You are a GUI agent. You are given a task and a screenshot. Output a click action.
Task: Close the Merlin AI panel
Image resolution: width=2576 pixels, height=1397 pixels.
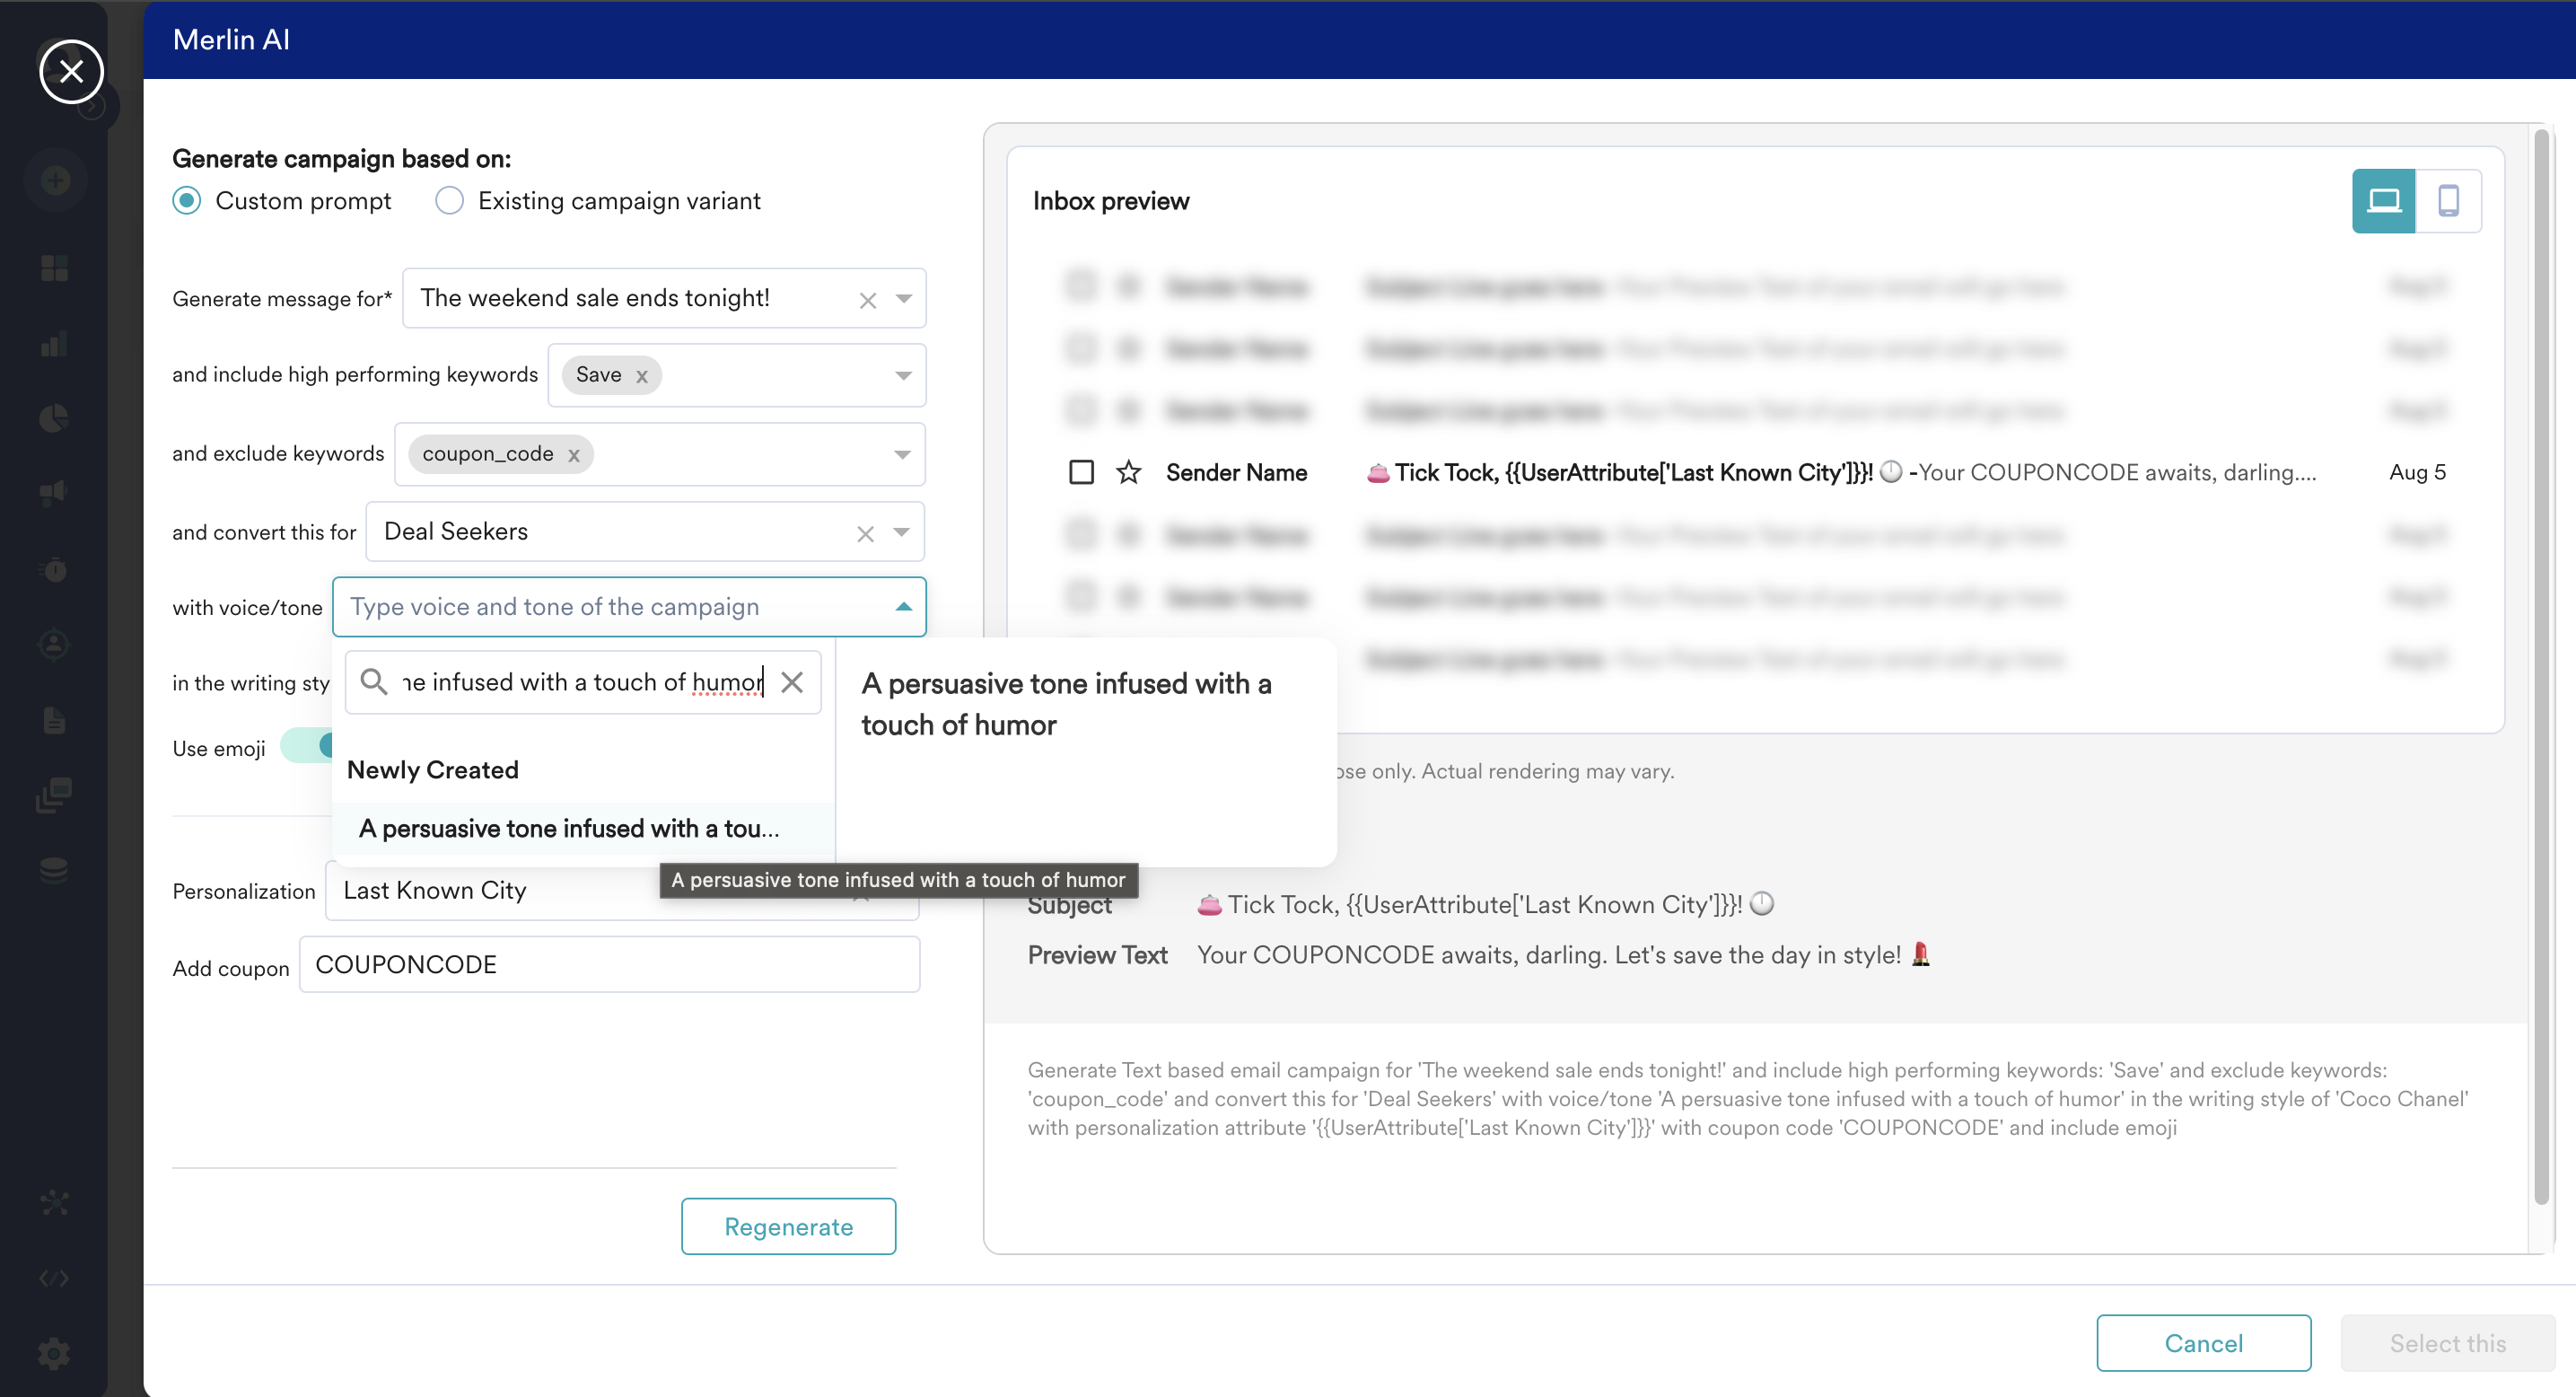click(x=71, y=71)
